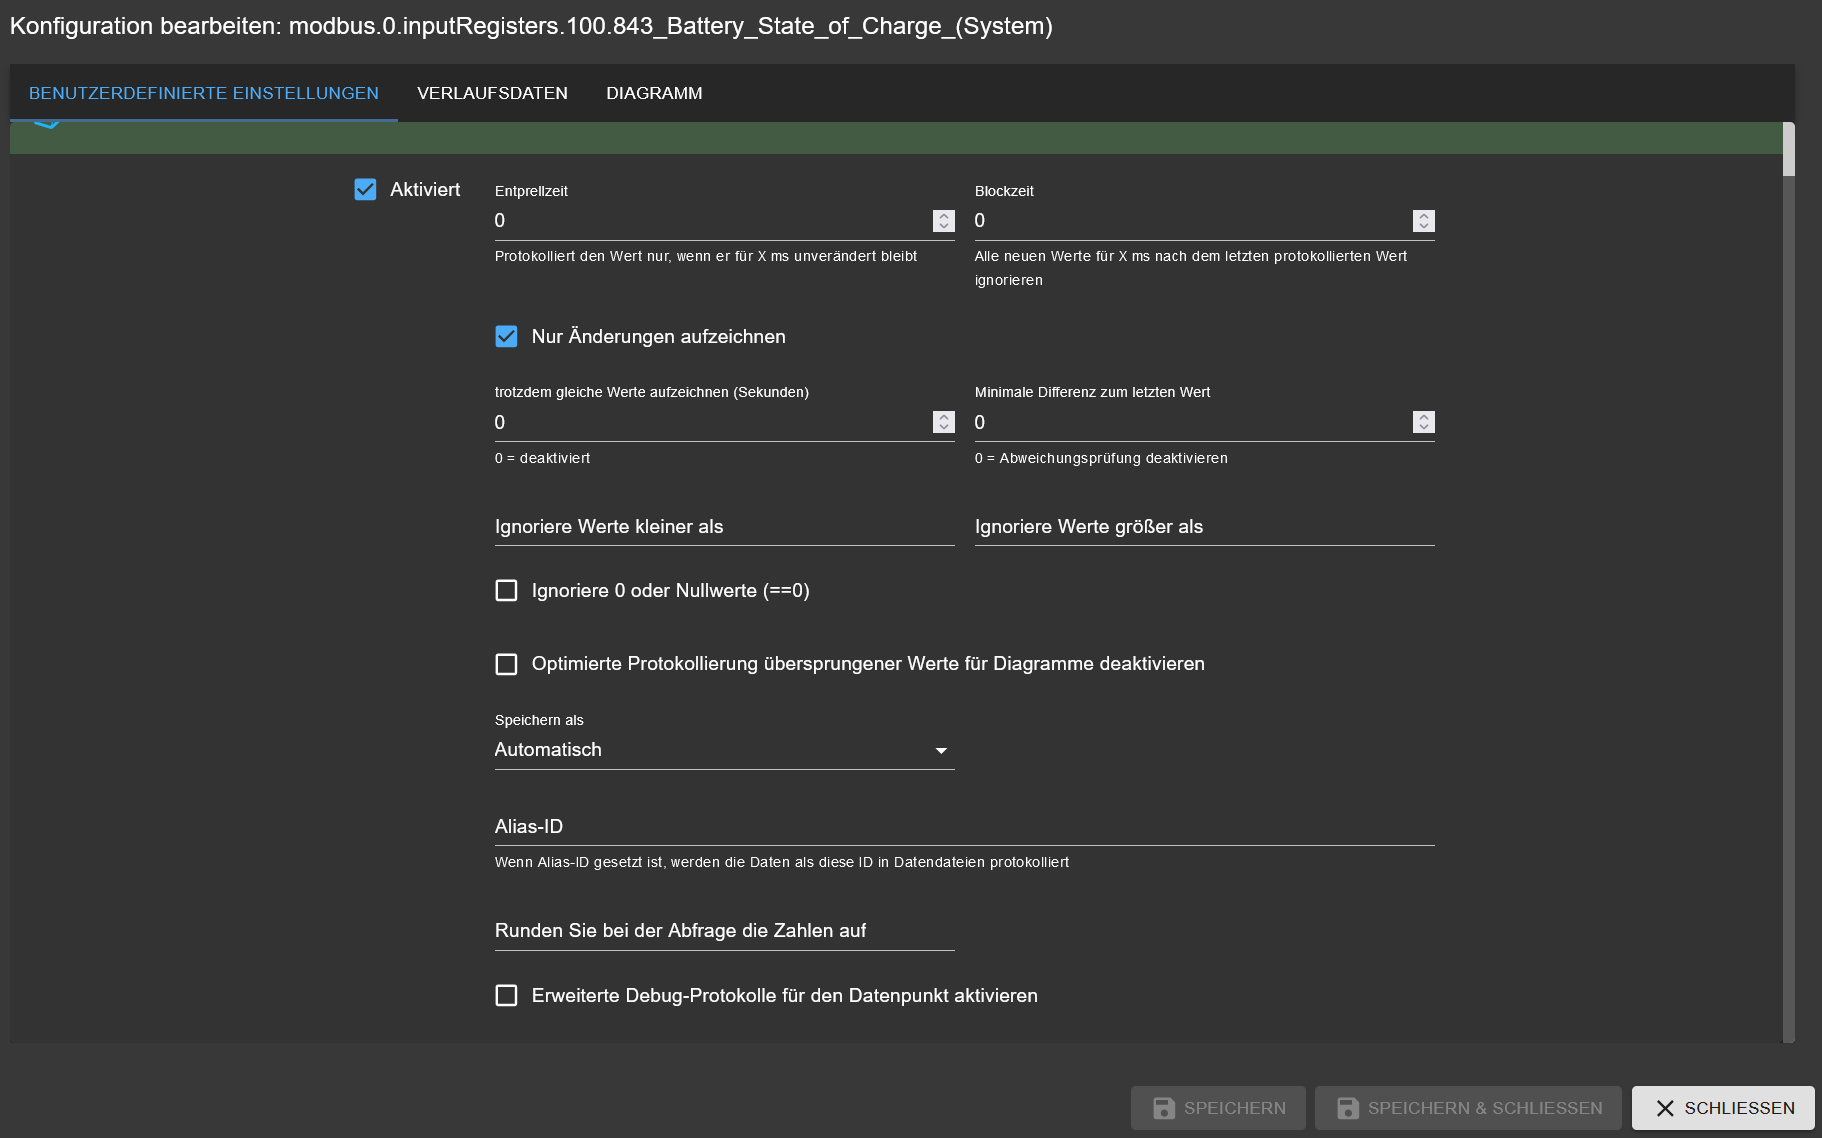Viewport: 1822px width, 1138px height.
Task: Click the Schliessen button
Action: coord(1722,1108)
